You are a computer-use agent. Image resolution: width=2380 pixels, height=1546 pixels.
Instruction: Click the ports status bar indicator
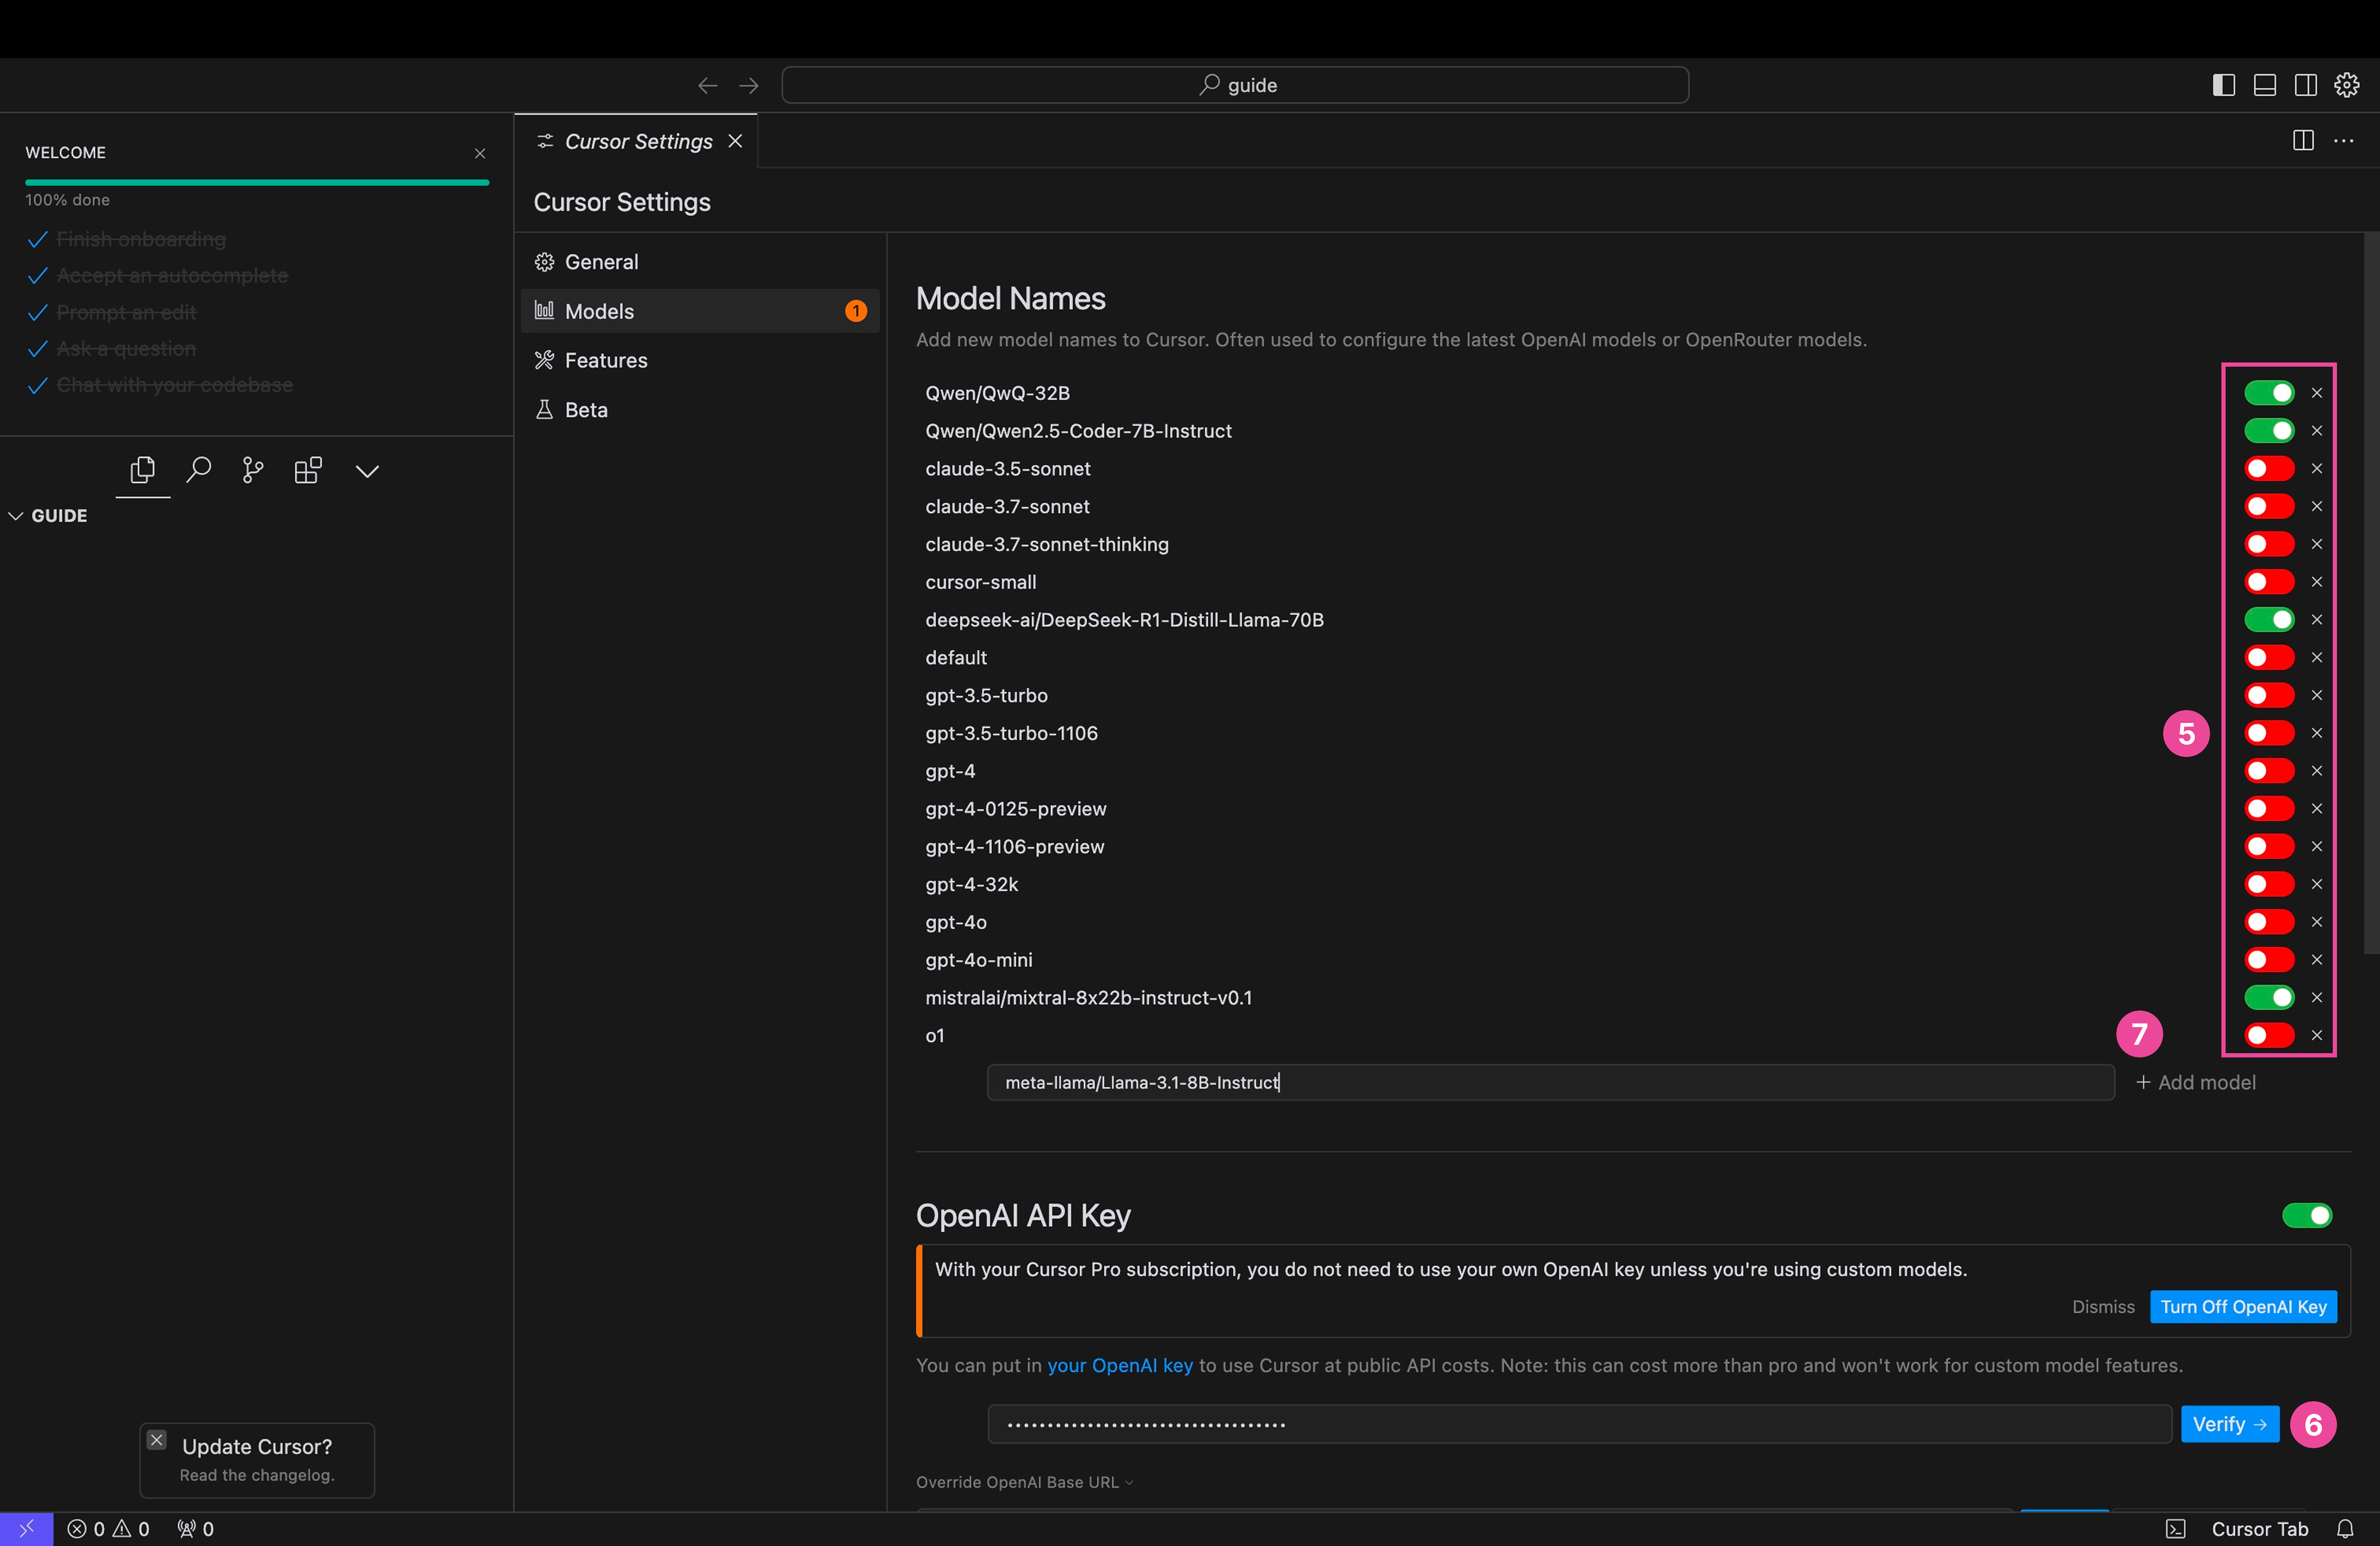195,1529
